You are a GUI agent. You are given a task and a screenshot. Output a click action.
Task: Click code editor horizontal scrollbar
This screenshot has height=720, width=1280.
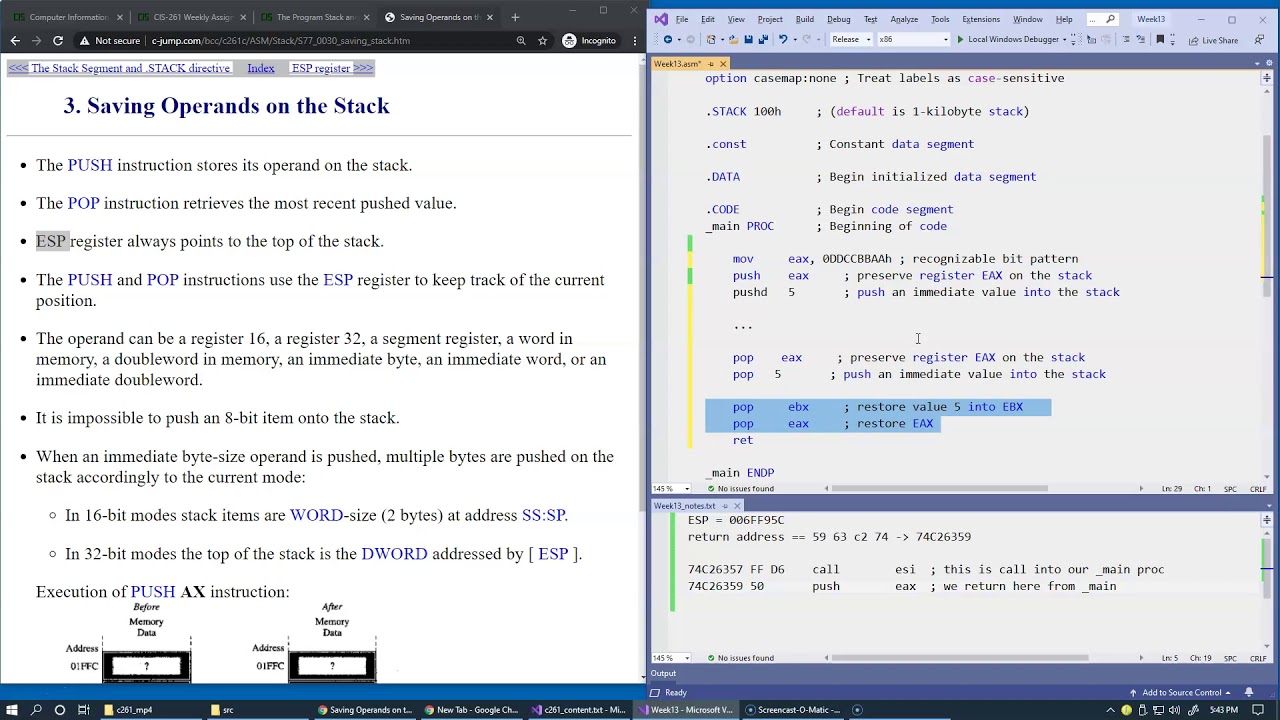[940, 489]
